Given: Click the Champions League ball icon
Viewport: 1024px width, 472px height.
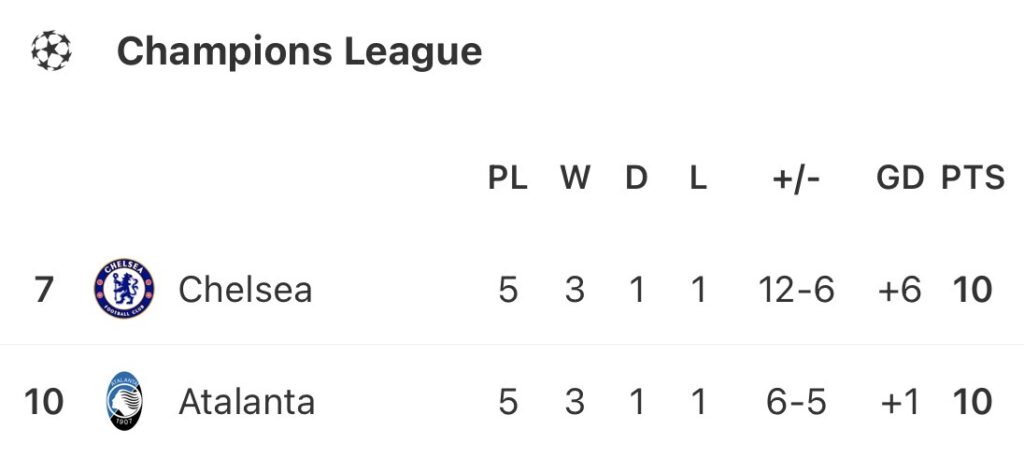Looking at the screenshot, I should (x=51, y=51).
